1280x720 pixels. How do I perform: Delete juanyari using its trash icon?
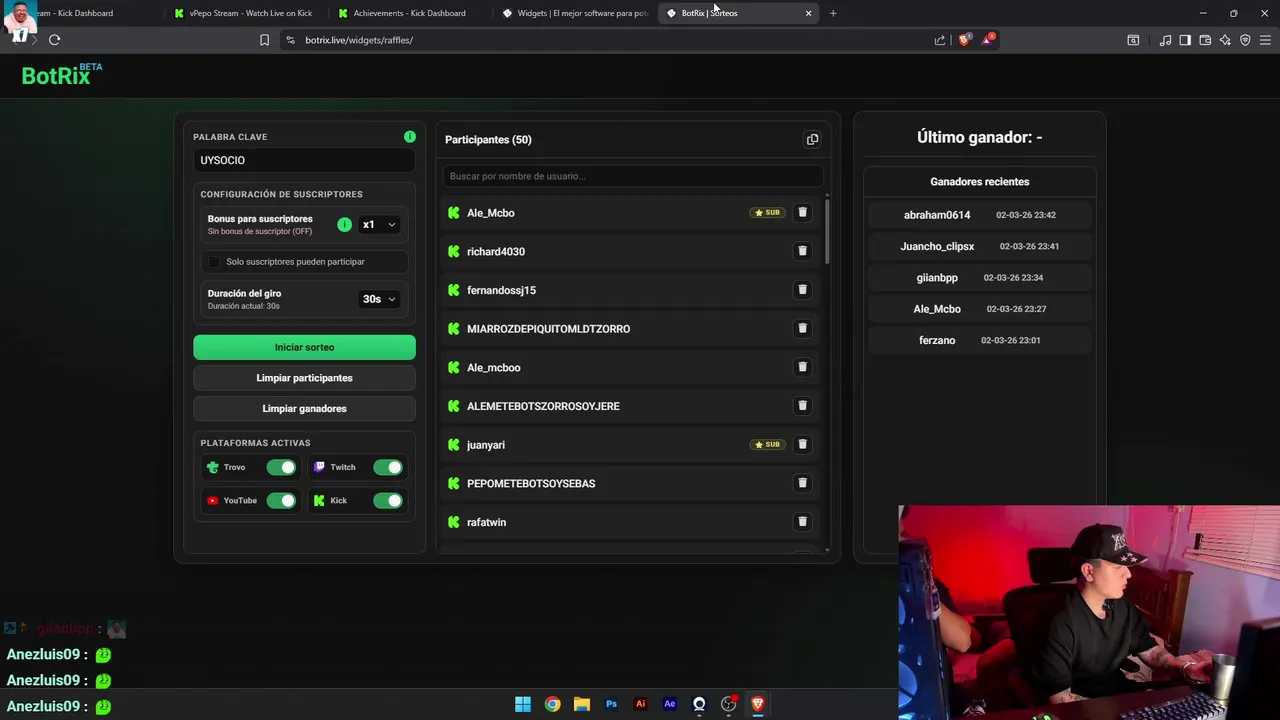[802, 444]
